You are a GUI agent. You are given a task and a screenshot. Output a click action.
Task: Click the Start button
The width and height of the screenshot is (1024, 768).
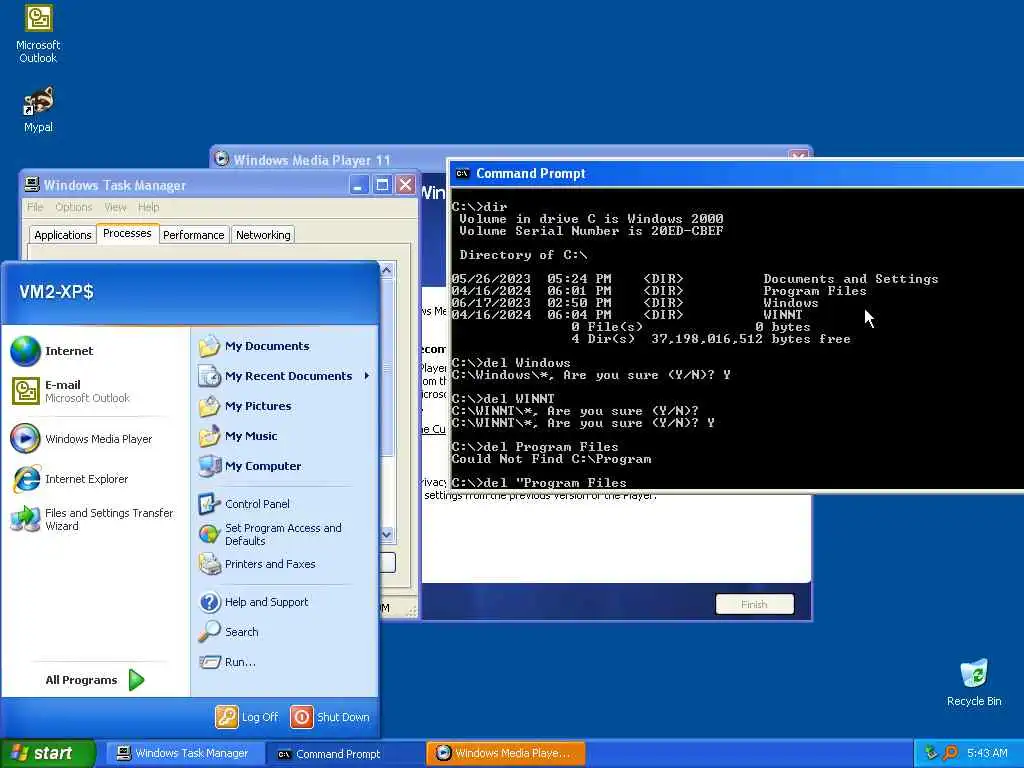point(47,753)
